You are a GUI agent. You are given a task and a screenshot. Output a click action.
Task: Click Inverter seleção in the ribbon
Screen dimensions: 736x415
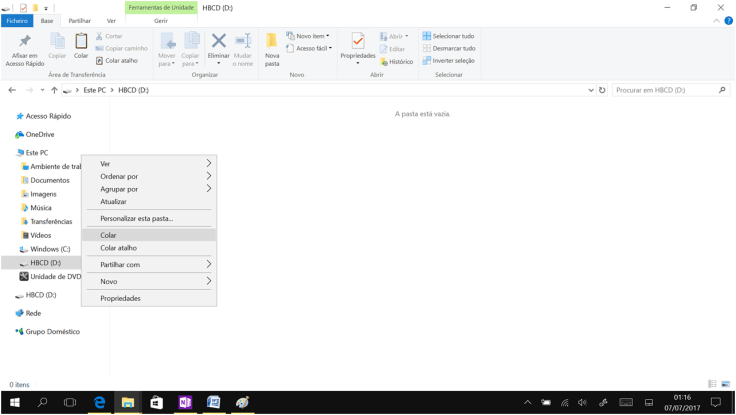[x=448, y=61]
